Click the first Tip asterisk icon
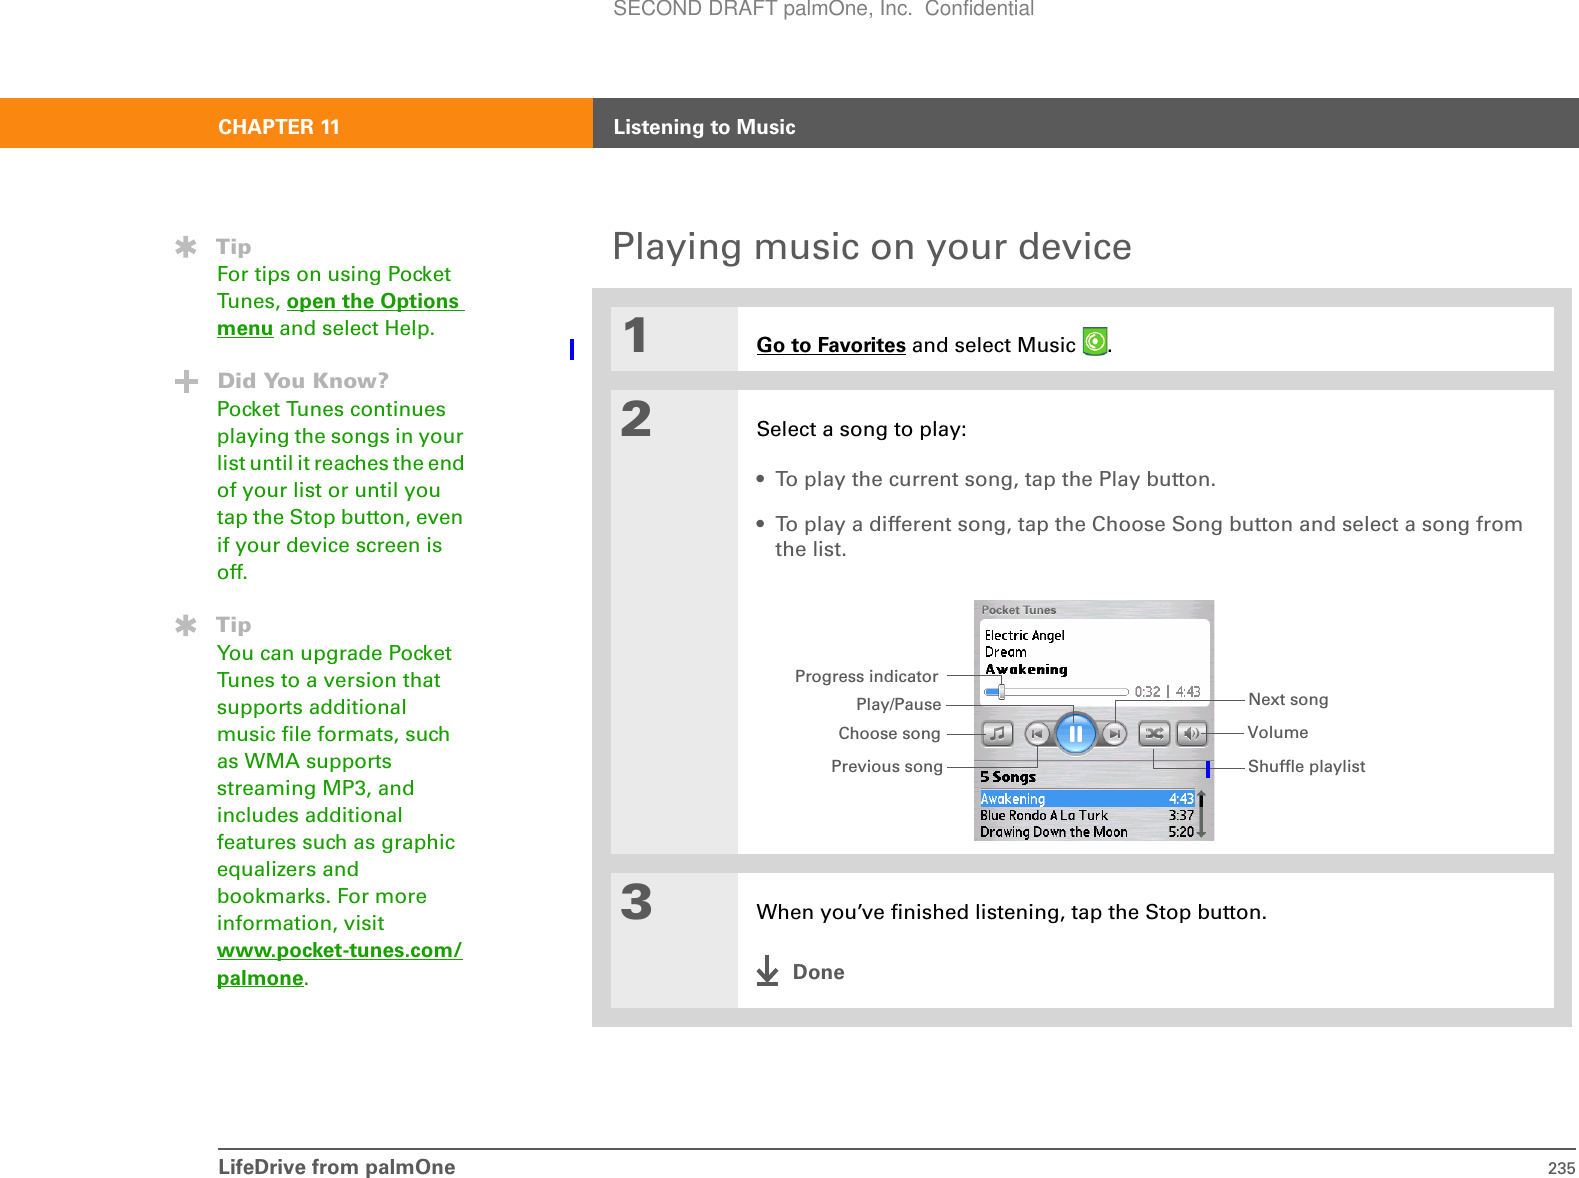The width and height of the screenshot is (1579, 1178). pyautogui.click(x=185, y=247)
